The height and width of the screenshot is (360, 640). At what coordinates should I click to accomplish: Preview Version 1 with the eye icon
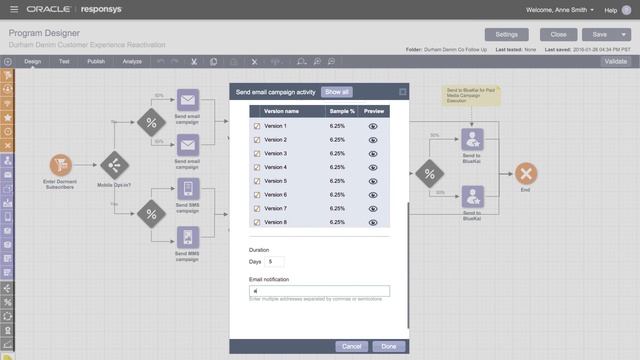[x=373, y=126]
